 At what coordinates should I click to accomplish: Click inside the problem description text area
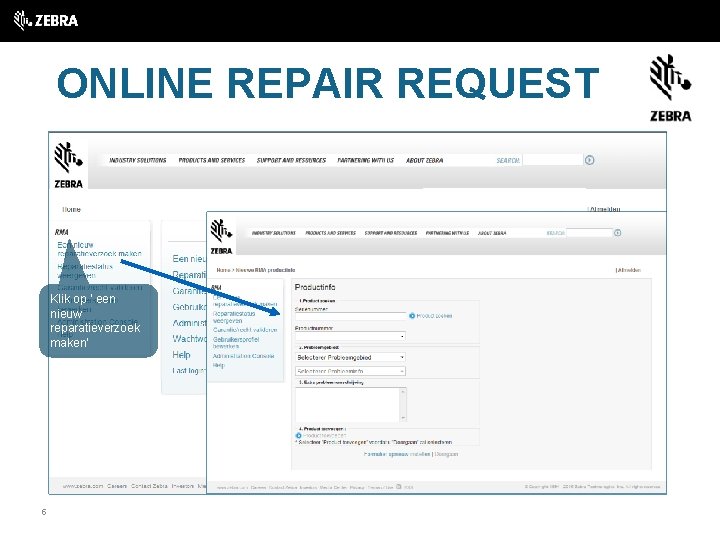point(348,405)
